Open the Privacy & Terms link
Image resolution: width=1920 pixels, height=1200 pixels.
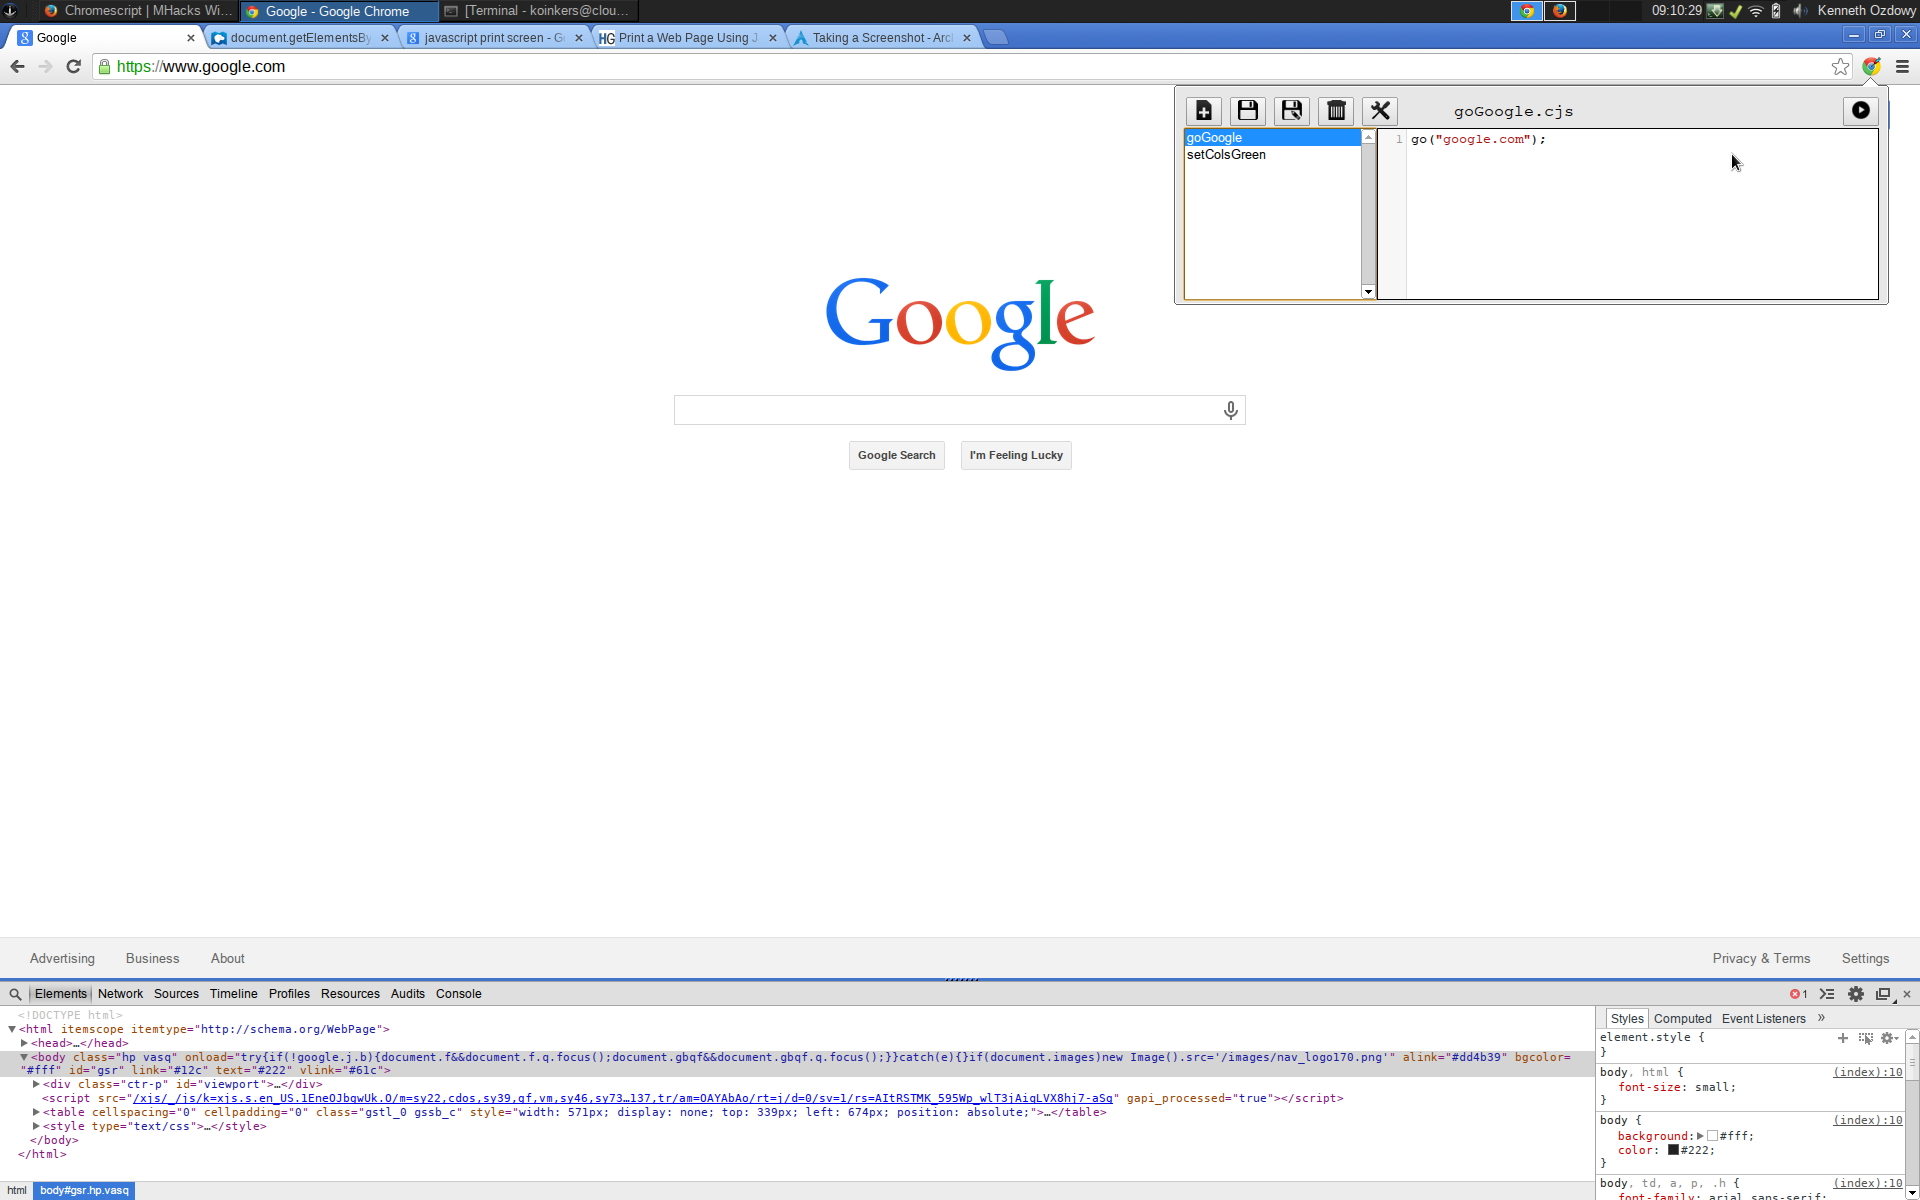click(1761, 958)
